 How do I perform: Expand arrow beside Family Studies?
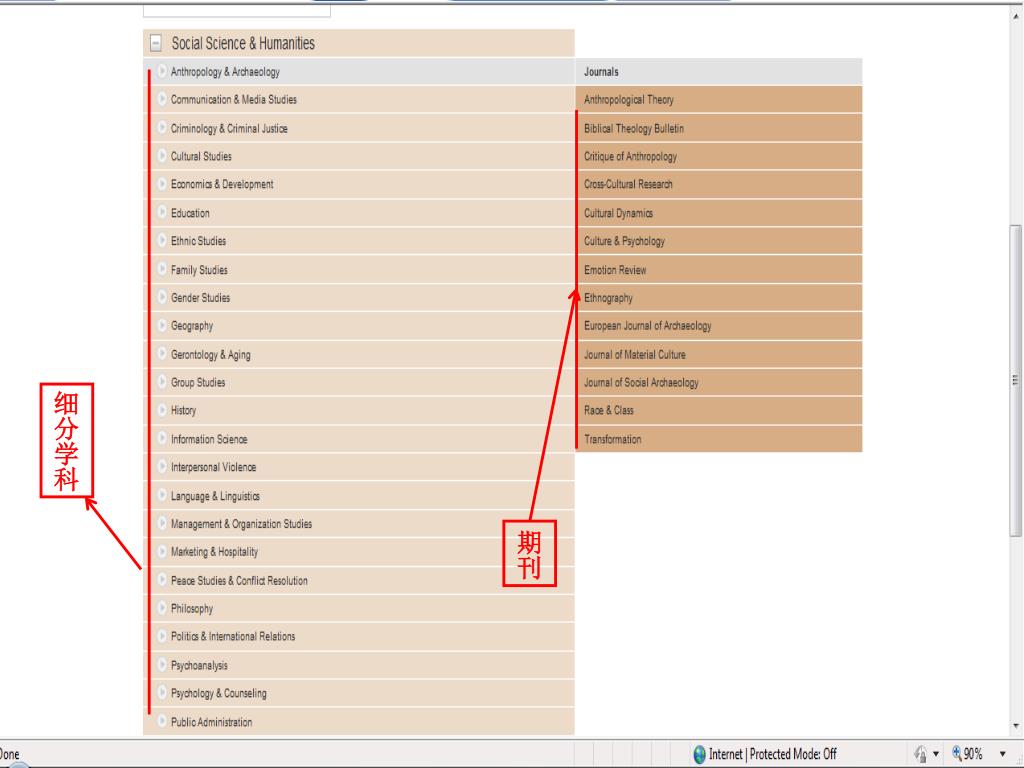pos(162,269)
